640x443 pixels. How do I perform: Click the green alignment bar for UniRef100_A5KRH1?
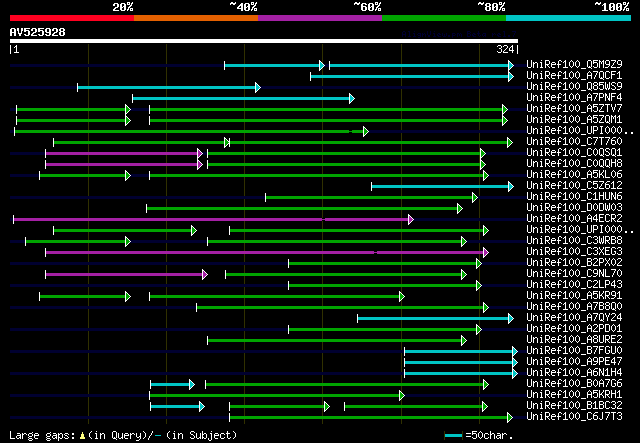[277, 396]
